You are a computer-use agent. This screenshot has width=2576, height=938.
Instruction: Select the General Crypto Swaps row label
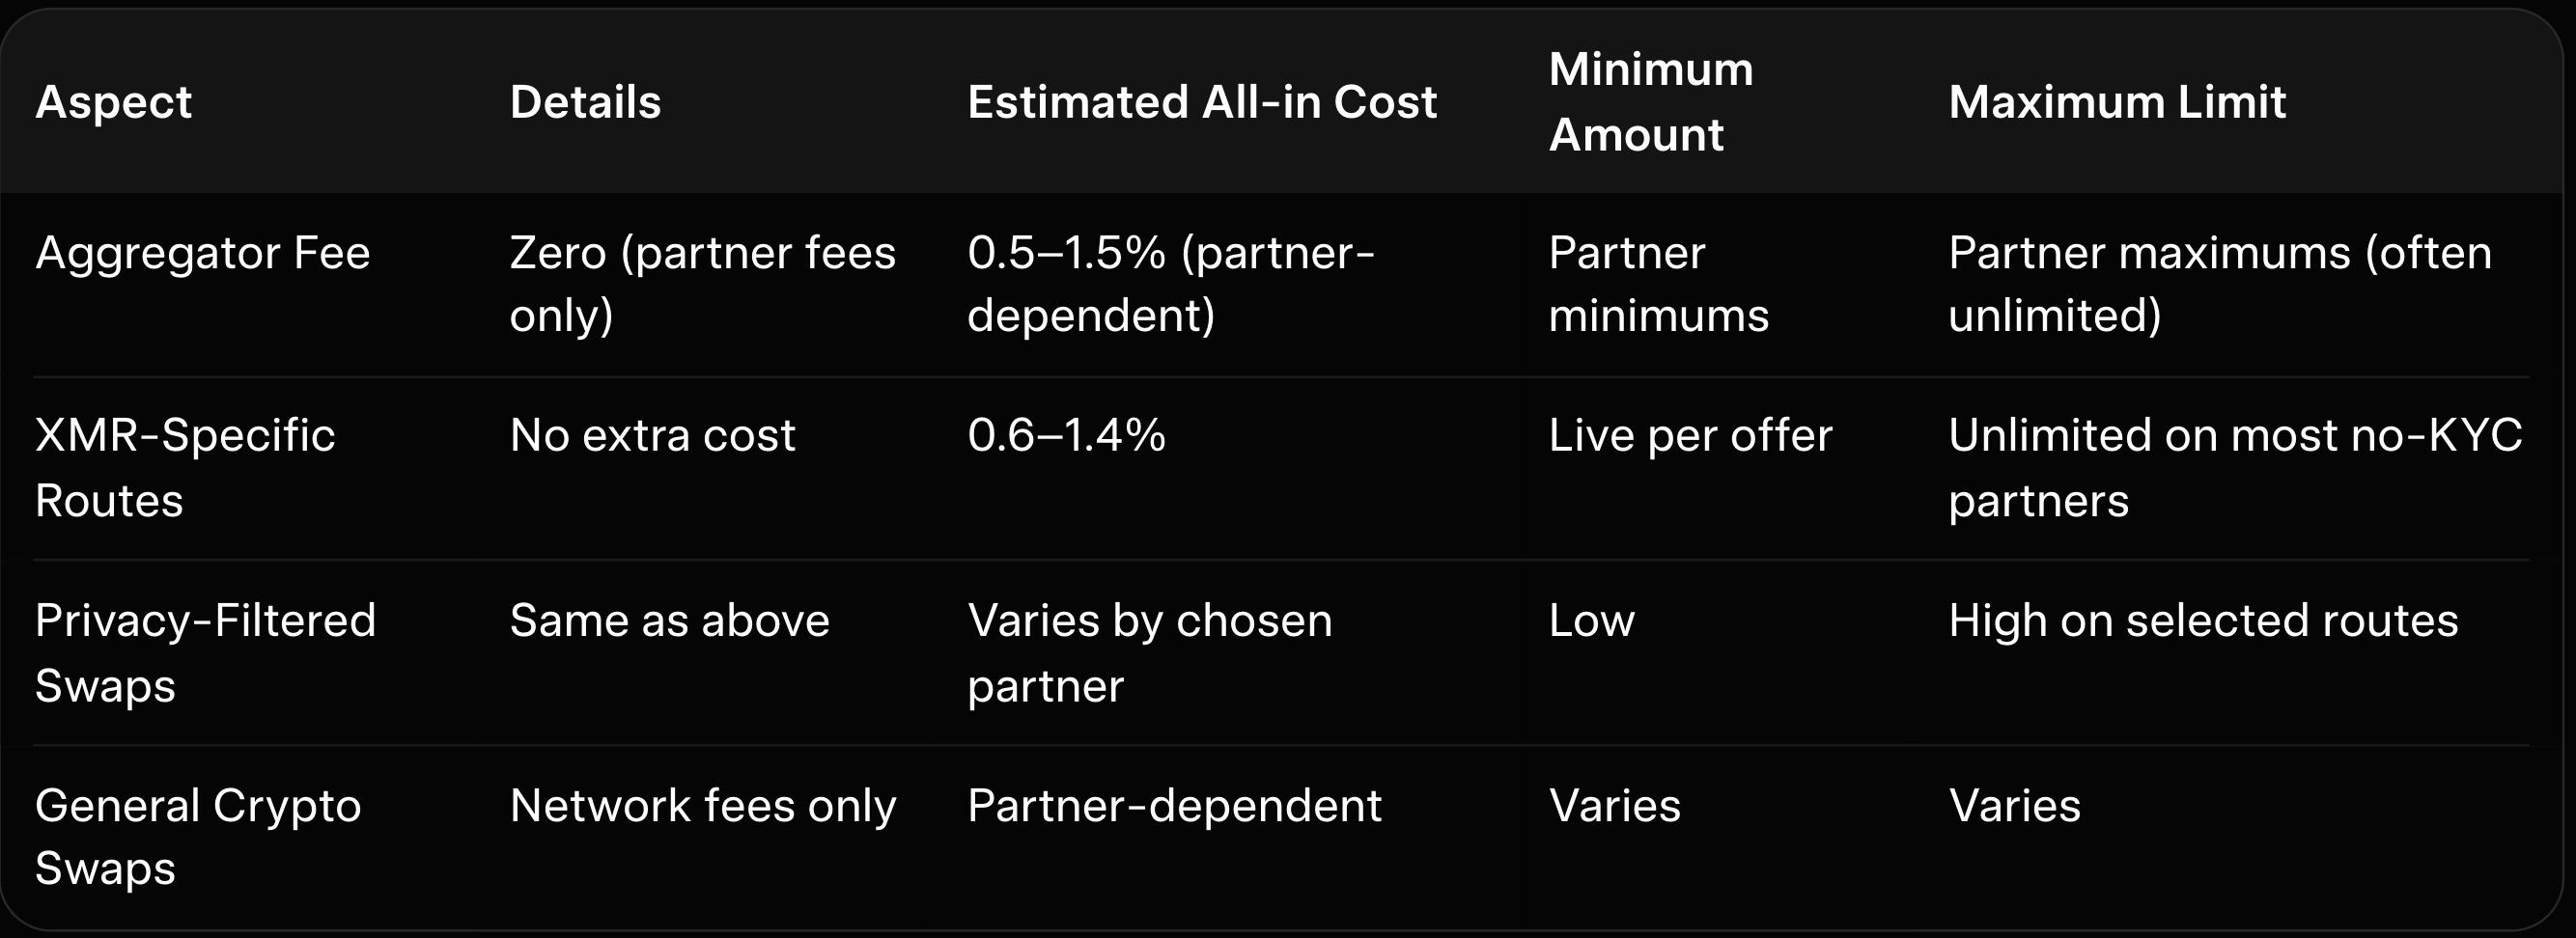pyautogui.click(x=197, y=836)
